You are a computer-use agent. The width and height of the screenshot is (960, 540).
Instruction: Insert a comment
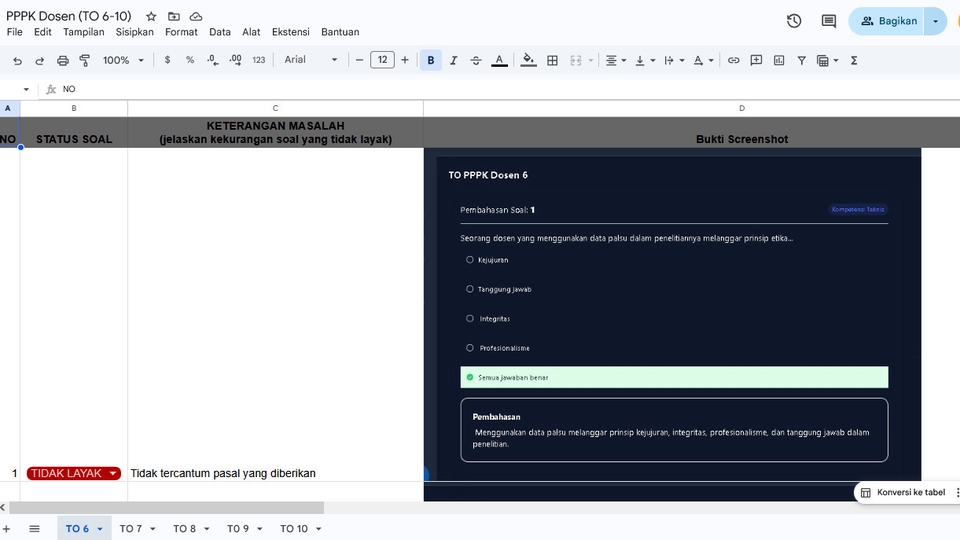[756, 60]
